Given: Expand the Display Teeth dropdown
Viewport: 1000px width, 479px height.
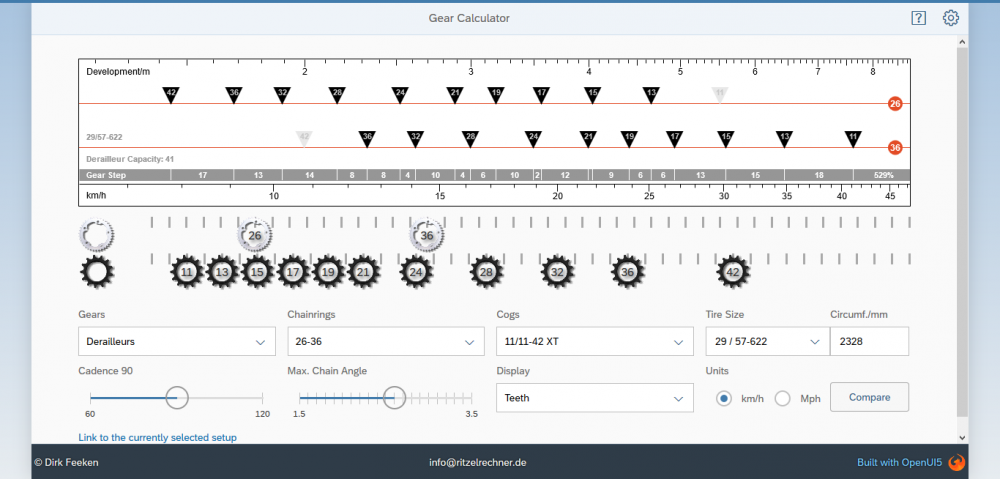Looking at the screenshot, I should point(594,398).
